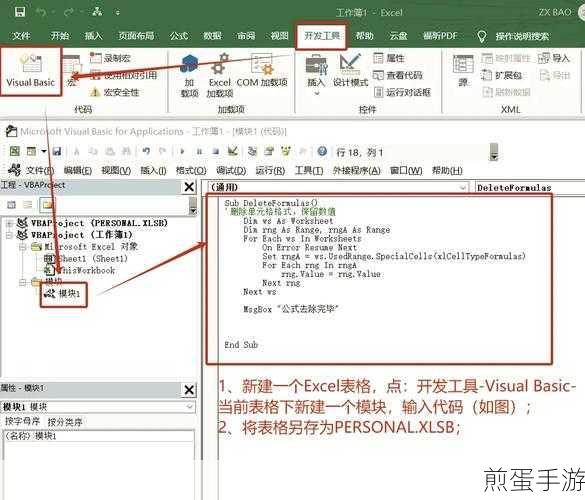This screenshot has height=500, width=585.
Task: Open the 文件 tab in the Excel ribbon
Action: point(21,36)
